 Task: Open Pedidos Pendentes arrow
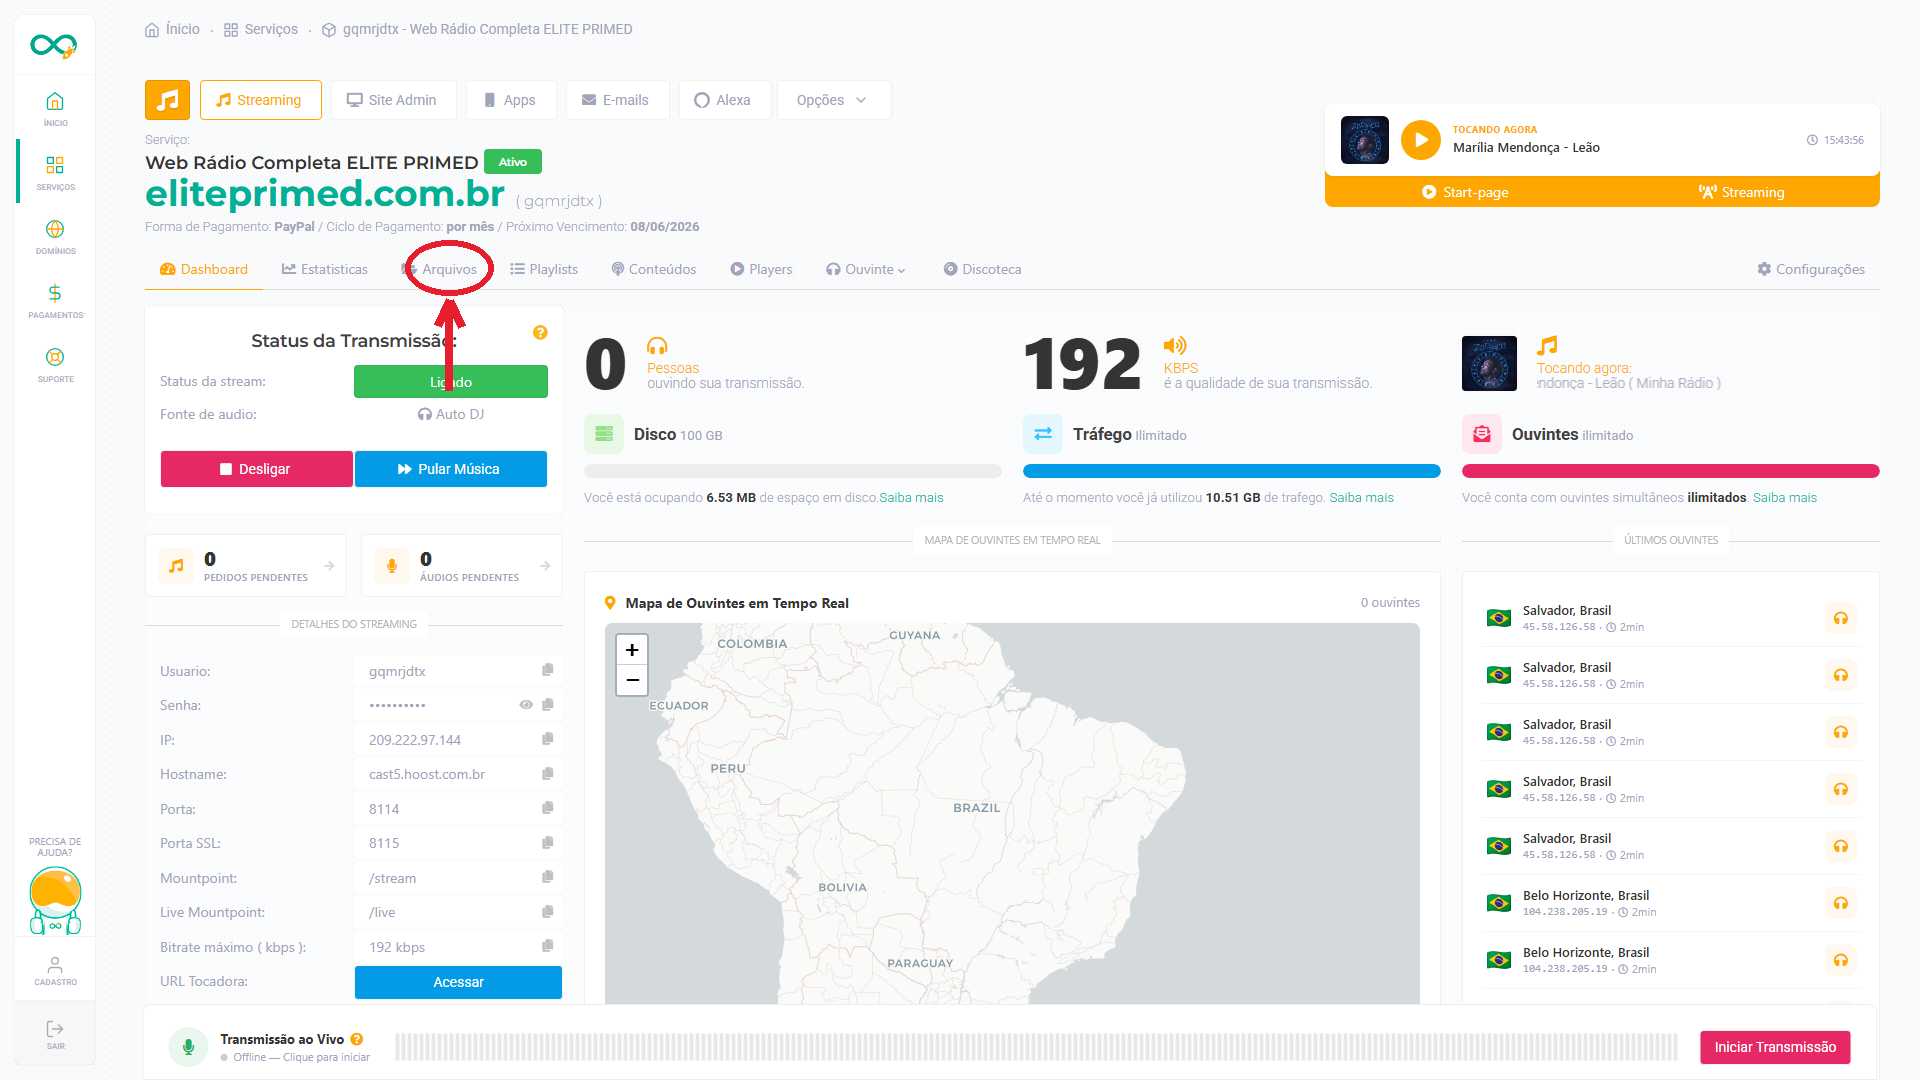(329, 566)
